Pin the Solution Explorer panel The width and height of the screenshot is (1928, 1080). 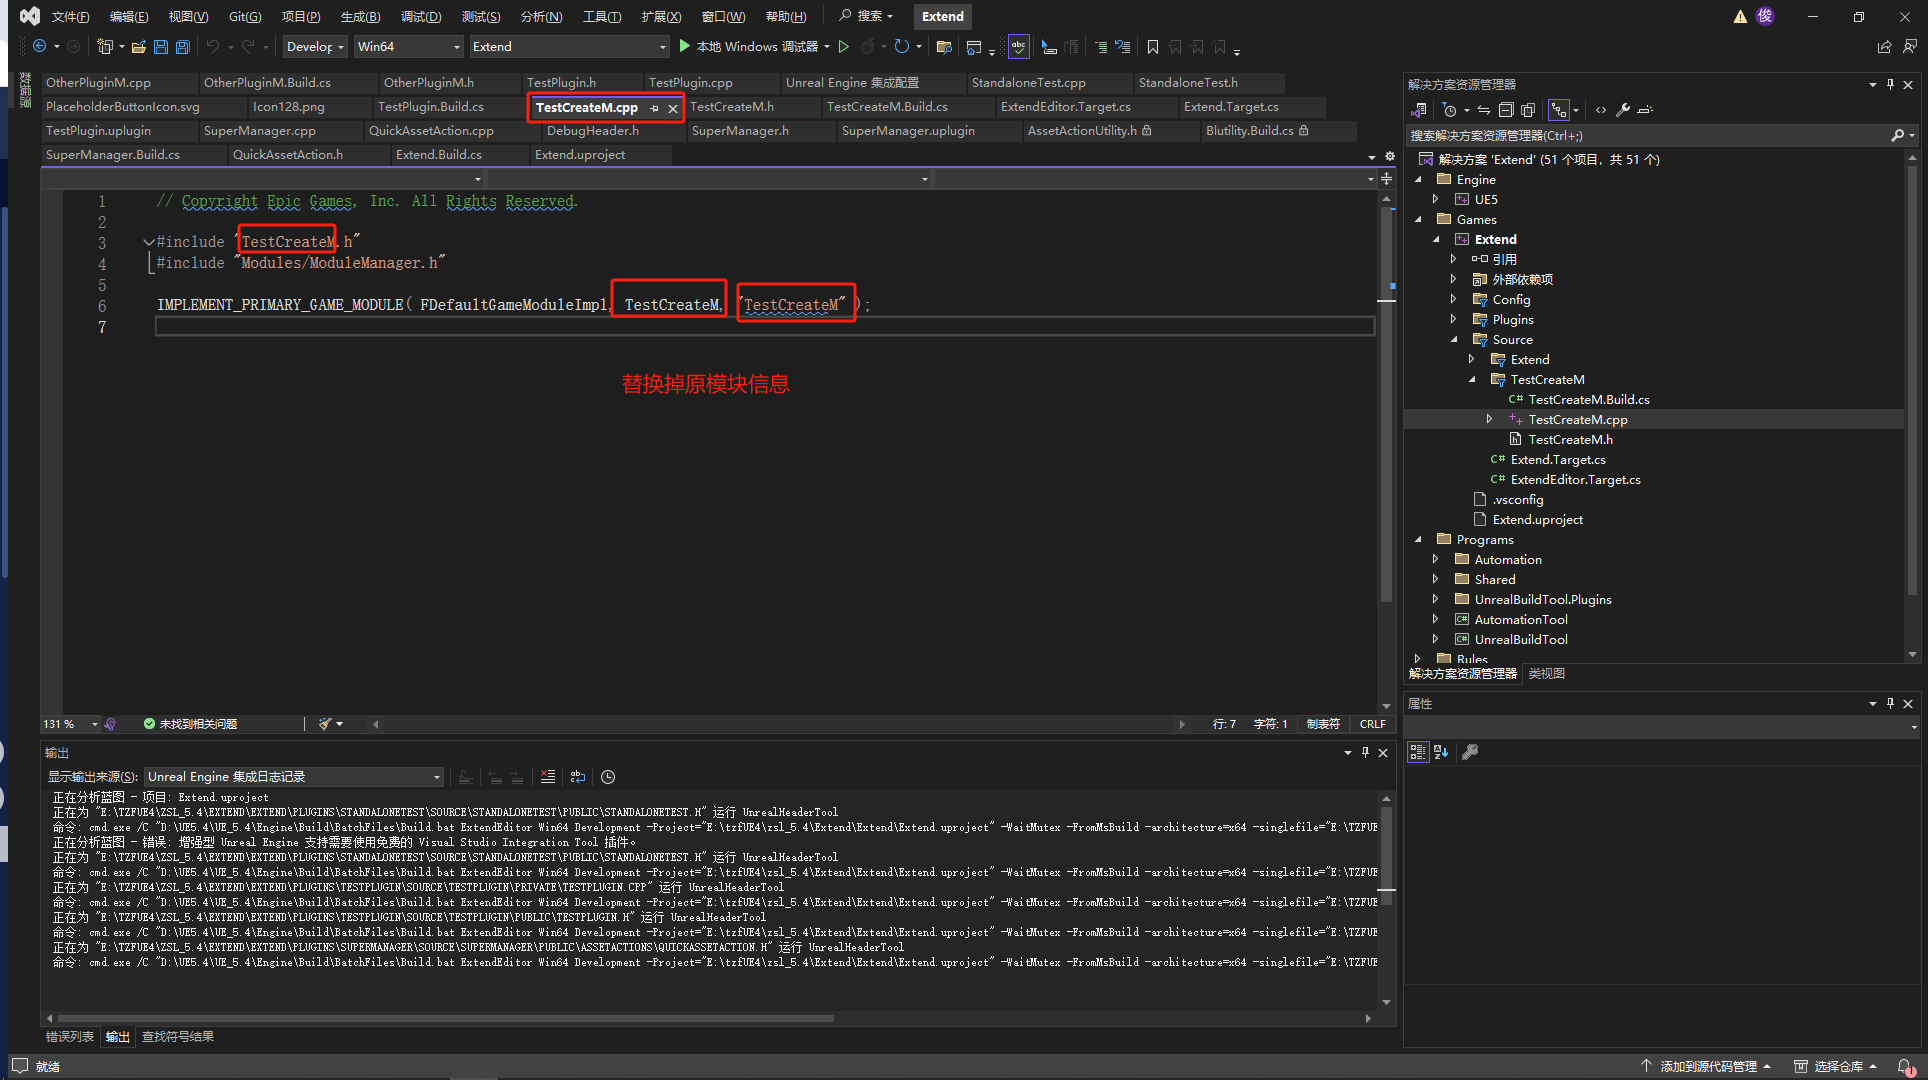pos(1890,85)
